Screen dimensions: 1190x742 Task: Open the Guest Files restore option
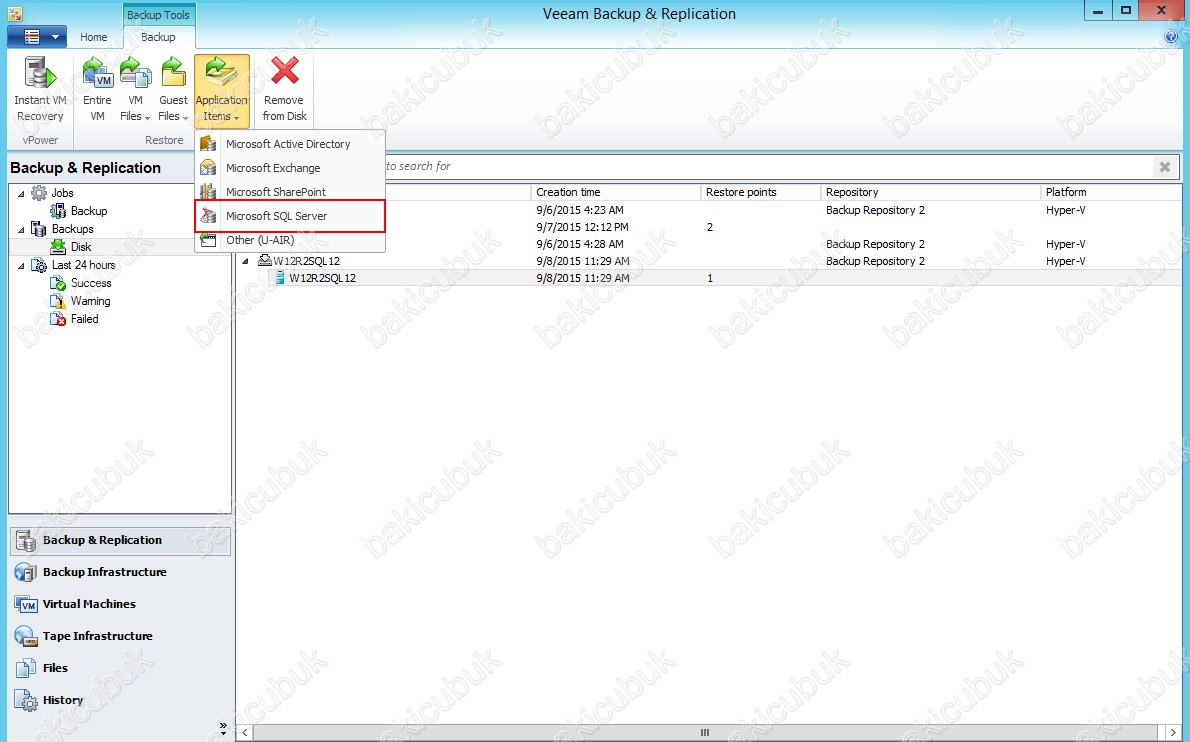(173, 89)
